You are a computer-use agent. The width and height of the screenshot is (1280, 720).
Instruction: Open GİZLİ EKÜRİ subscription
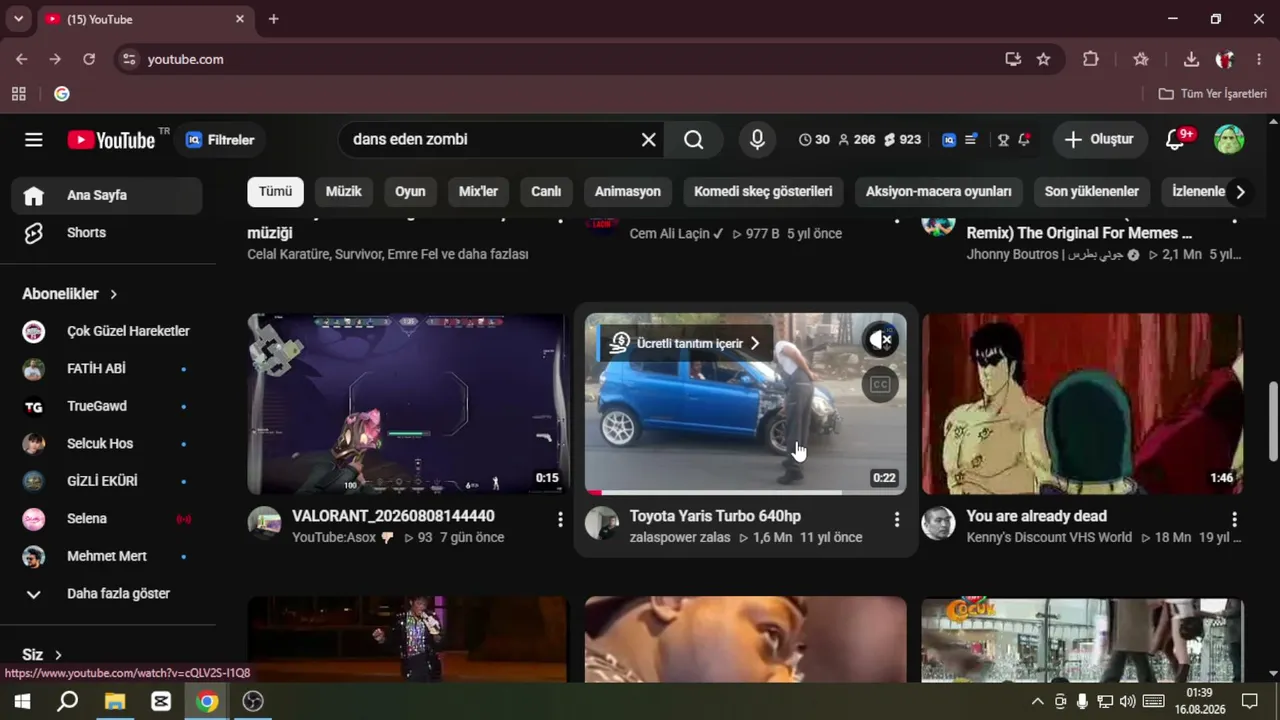coord(107,481)
